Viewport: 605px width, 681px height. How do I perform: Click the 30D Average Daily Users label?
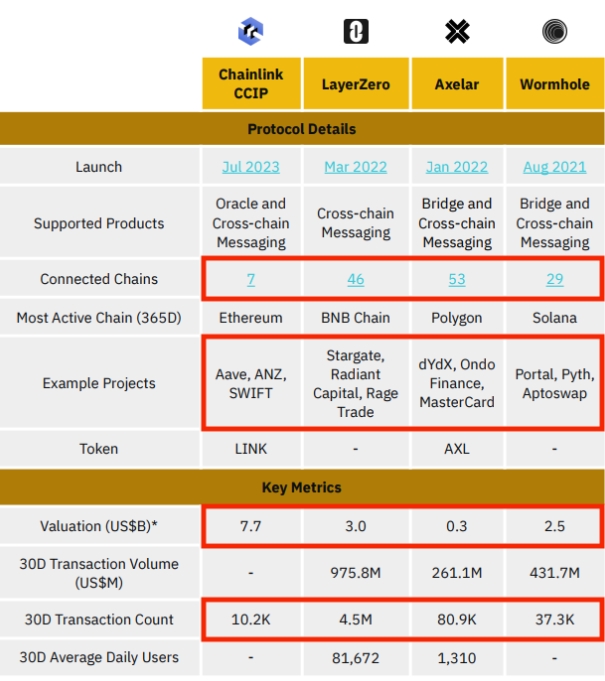coord(99,658)
